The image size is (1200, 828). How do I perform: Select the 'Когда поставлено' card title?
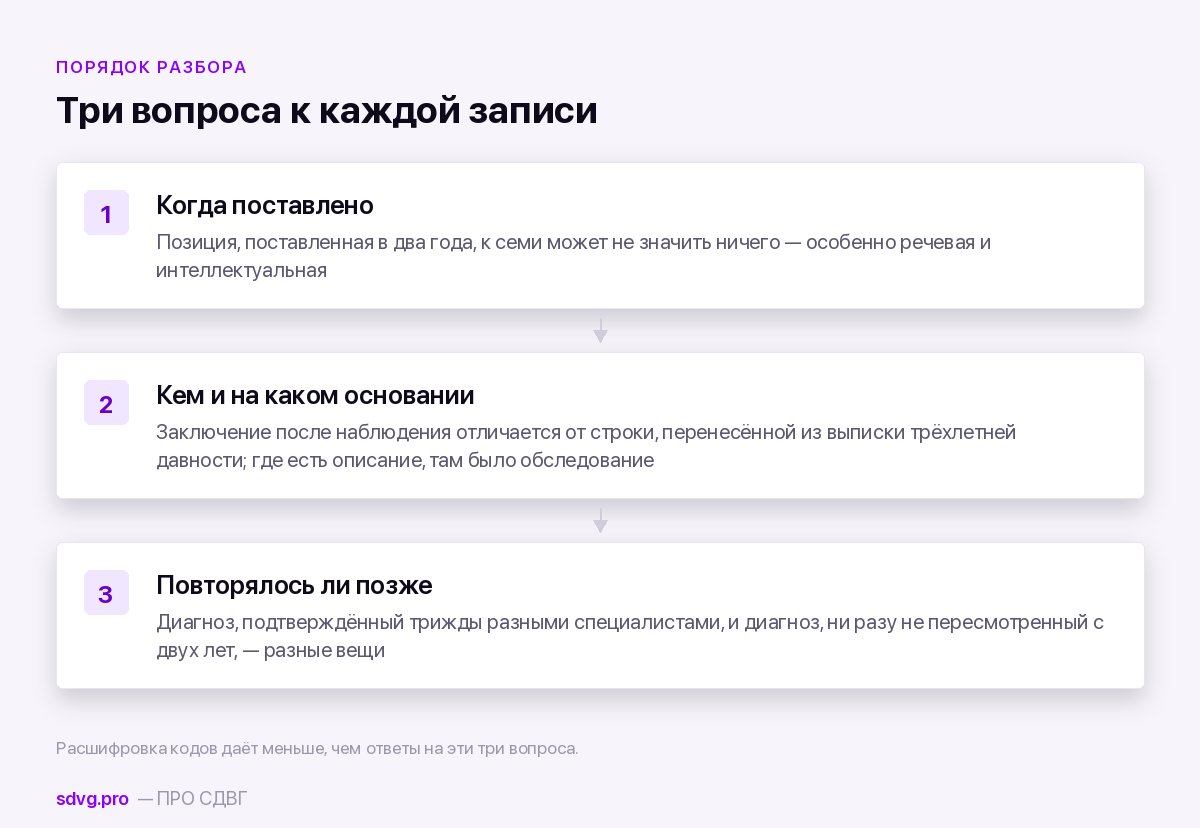[x=265, y=205]
